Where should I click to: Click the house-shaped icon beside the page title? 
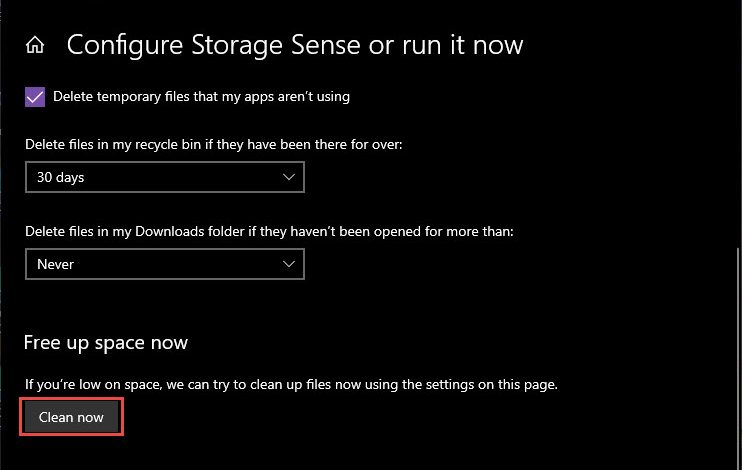(x=35, y=45)
